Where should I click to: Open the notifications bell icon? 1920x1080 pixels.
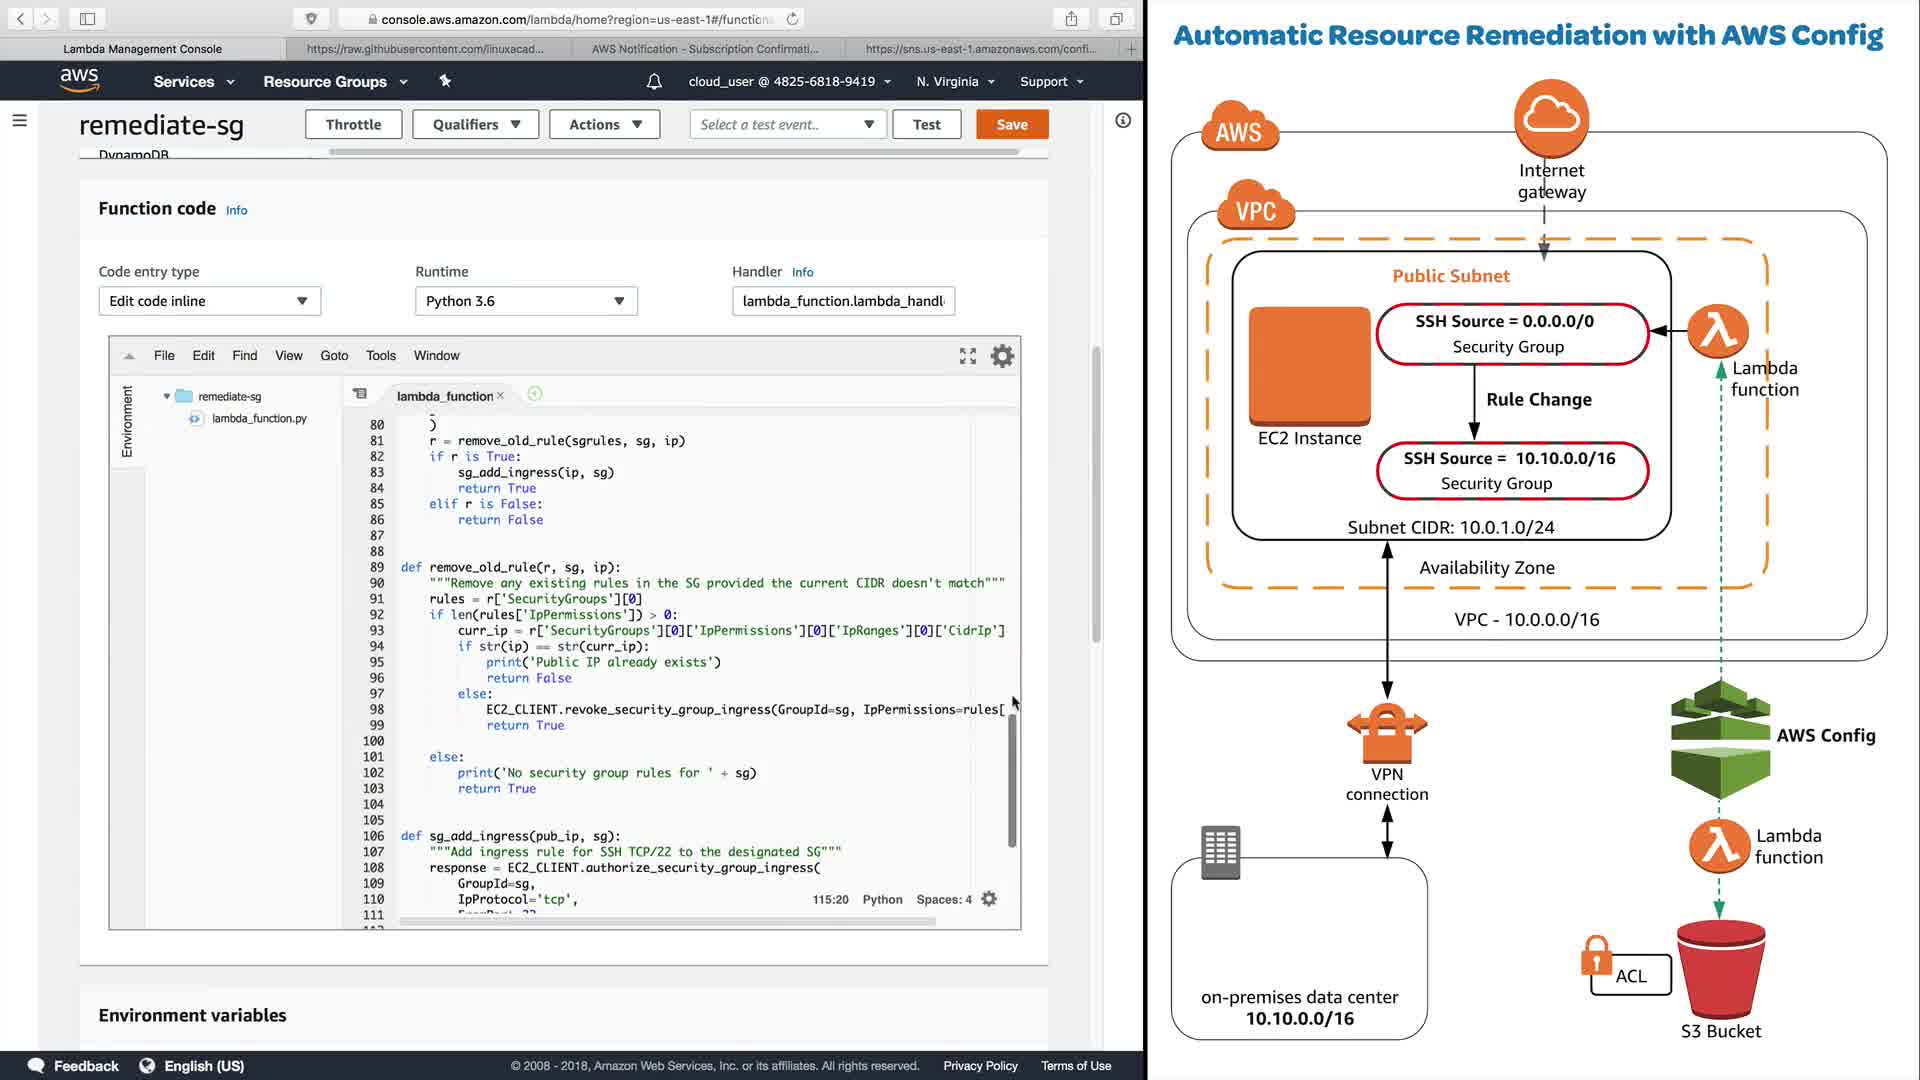tap(654, 82)
